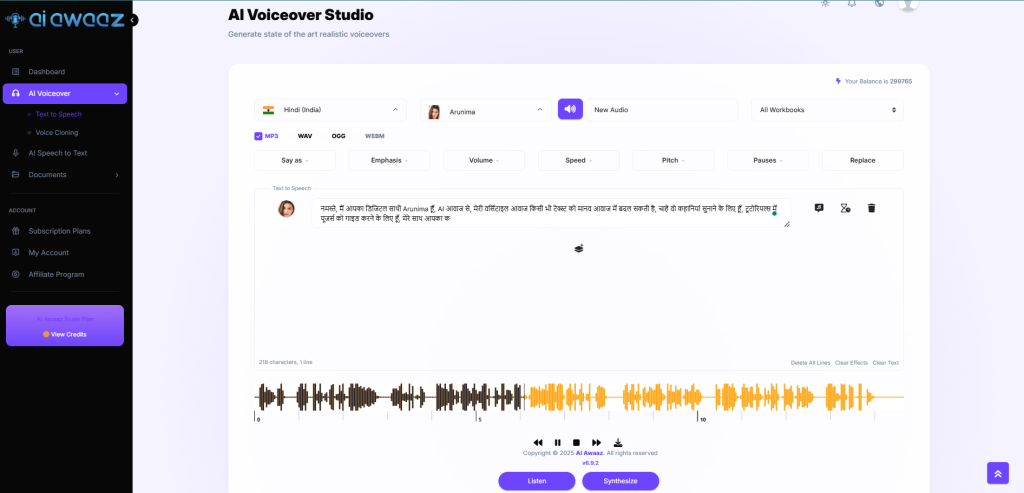Toggle the MP3 format checkbox
Screen dimensions: 1024x493
tap(258, 135)
